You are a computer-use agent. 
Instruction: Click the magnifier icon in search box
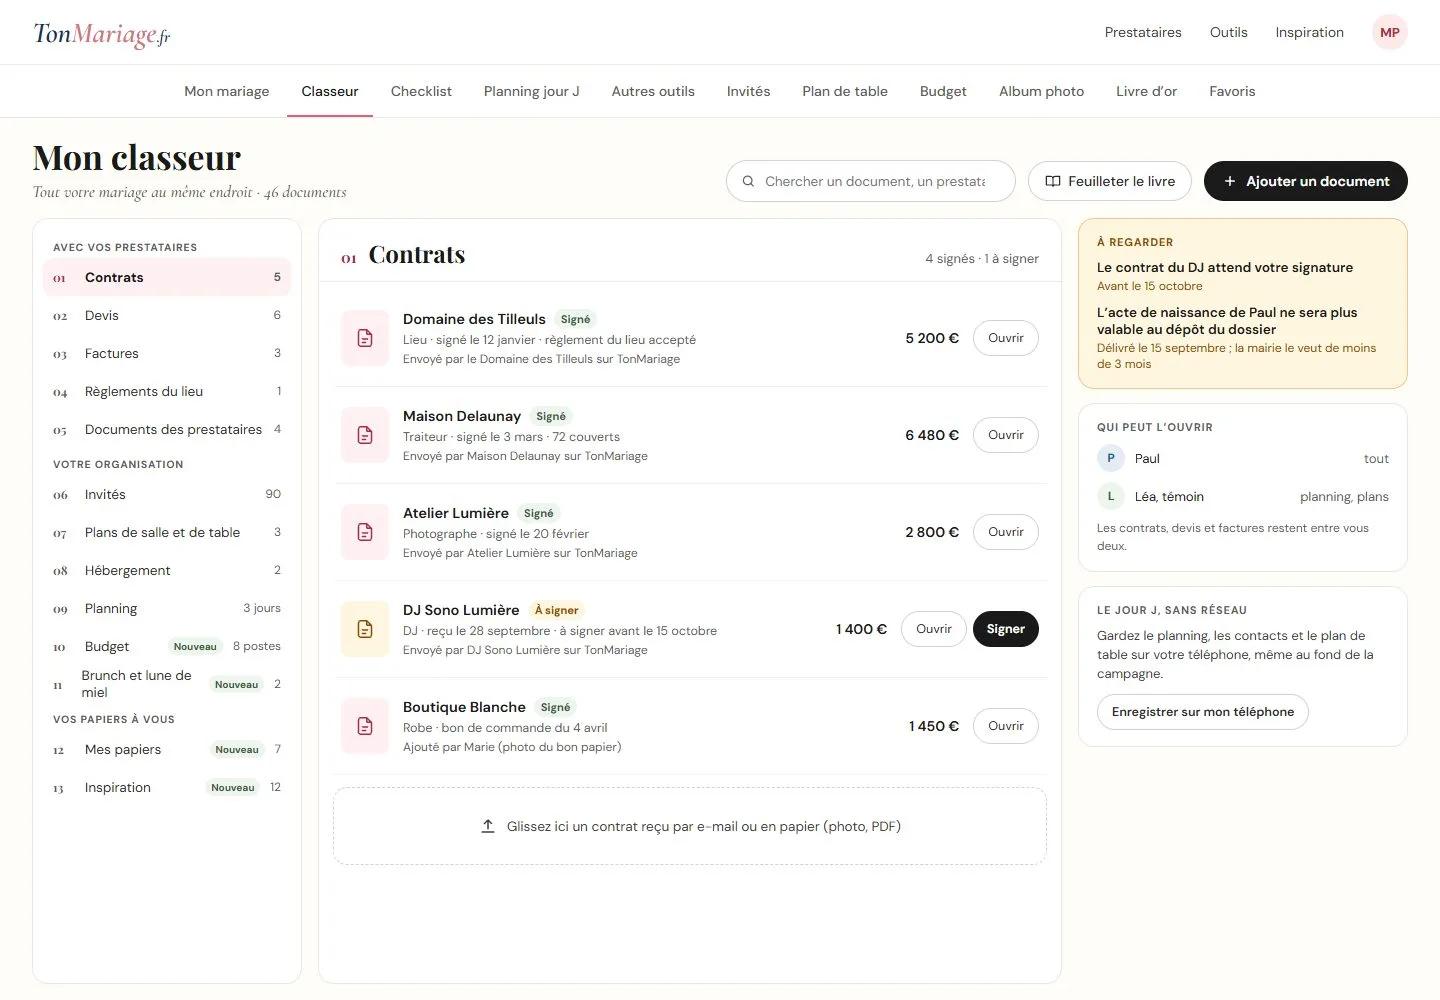748,181
